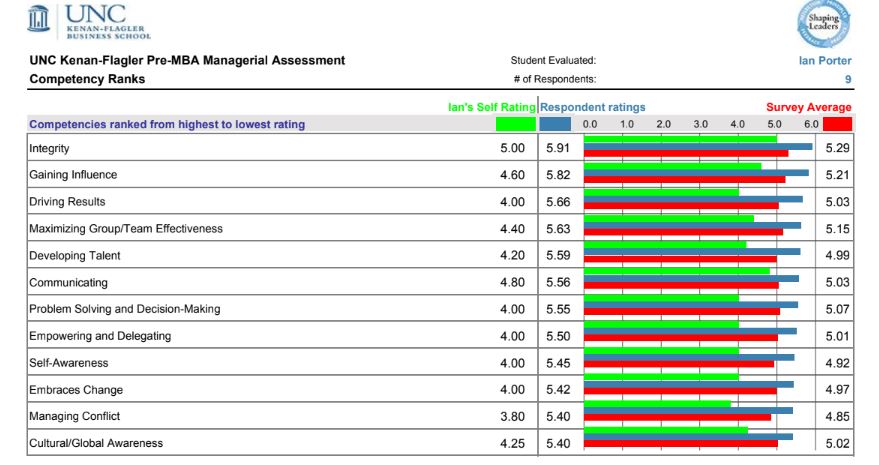Click Problem Solving respondent rating 5.55
The image size is (879, 465).
coord(558,309)
